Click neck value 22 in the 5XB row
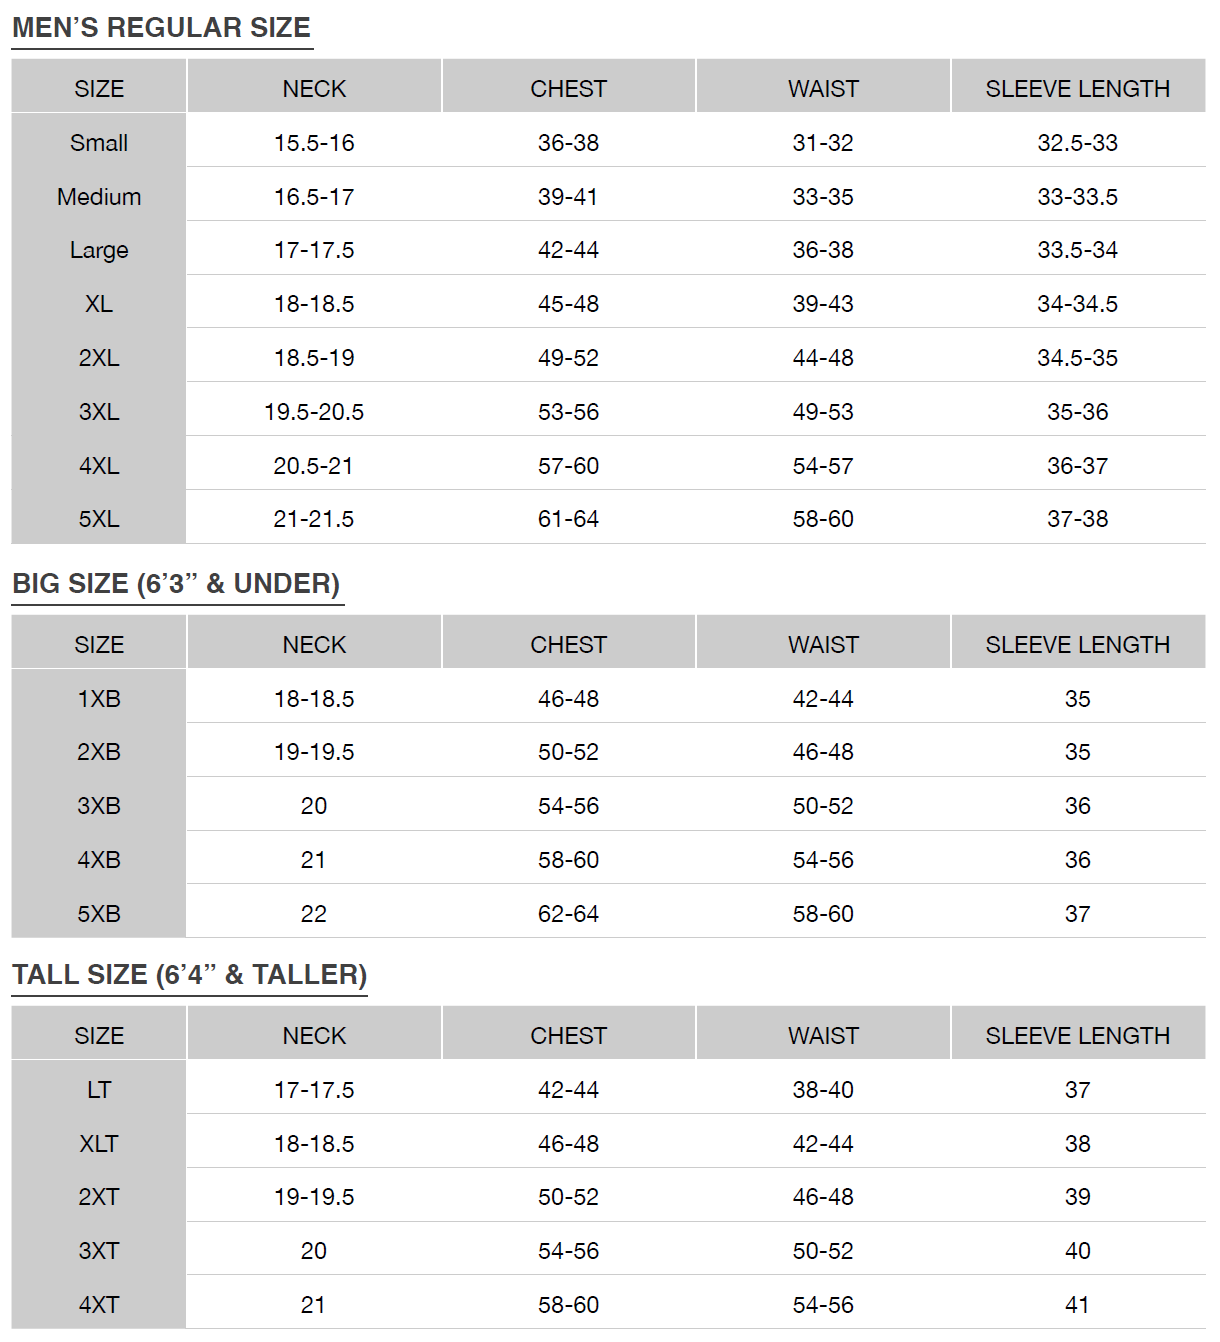Image resolution: width=1220 pixels, height=1342 pixels. tap(314, 914)
